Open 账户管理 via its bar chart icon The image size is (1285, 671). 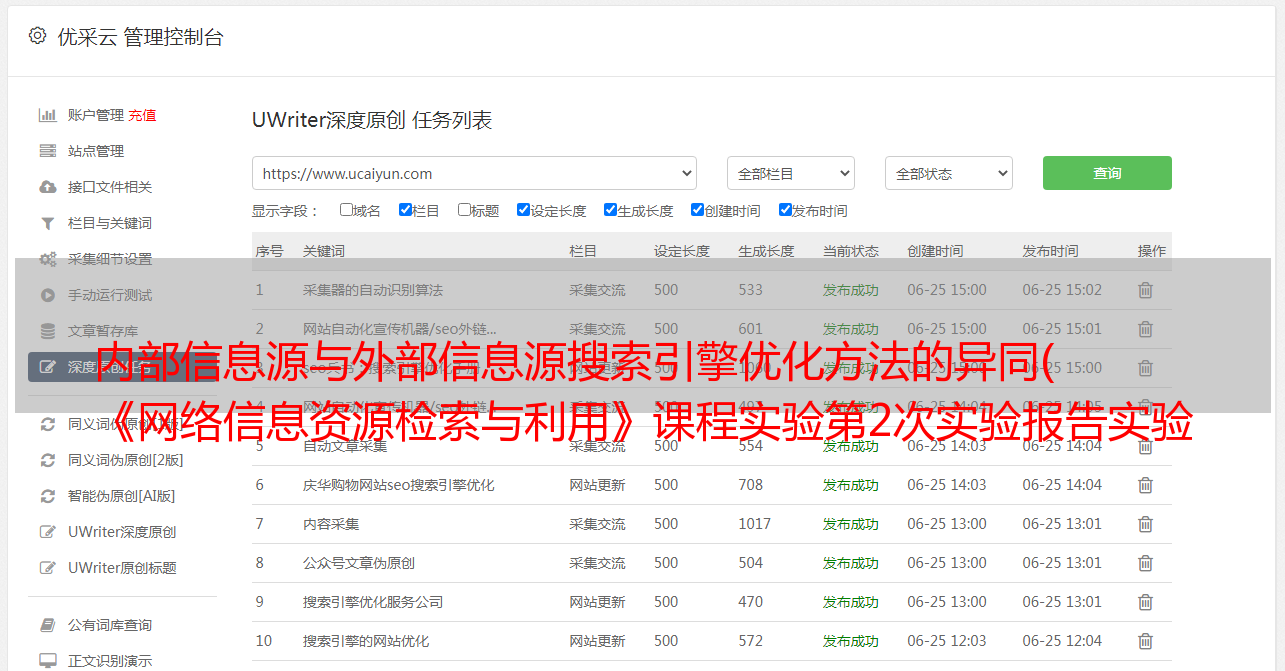coord(47,115)
